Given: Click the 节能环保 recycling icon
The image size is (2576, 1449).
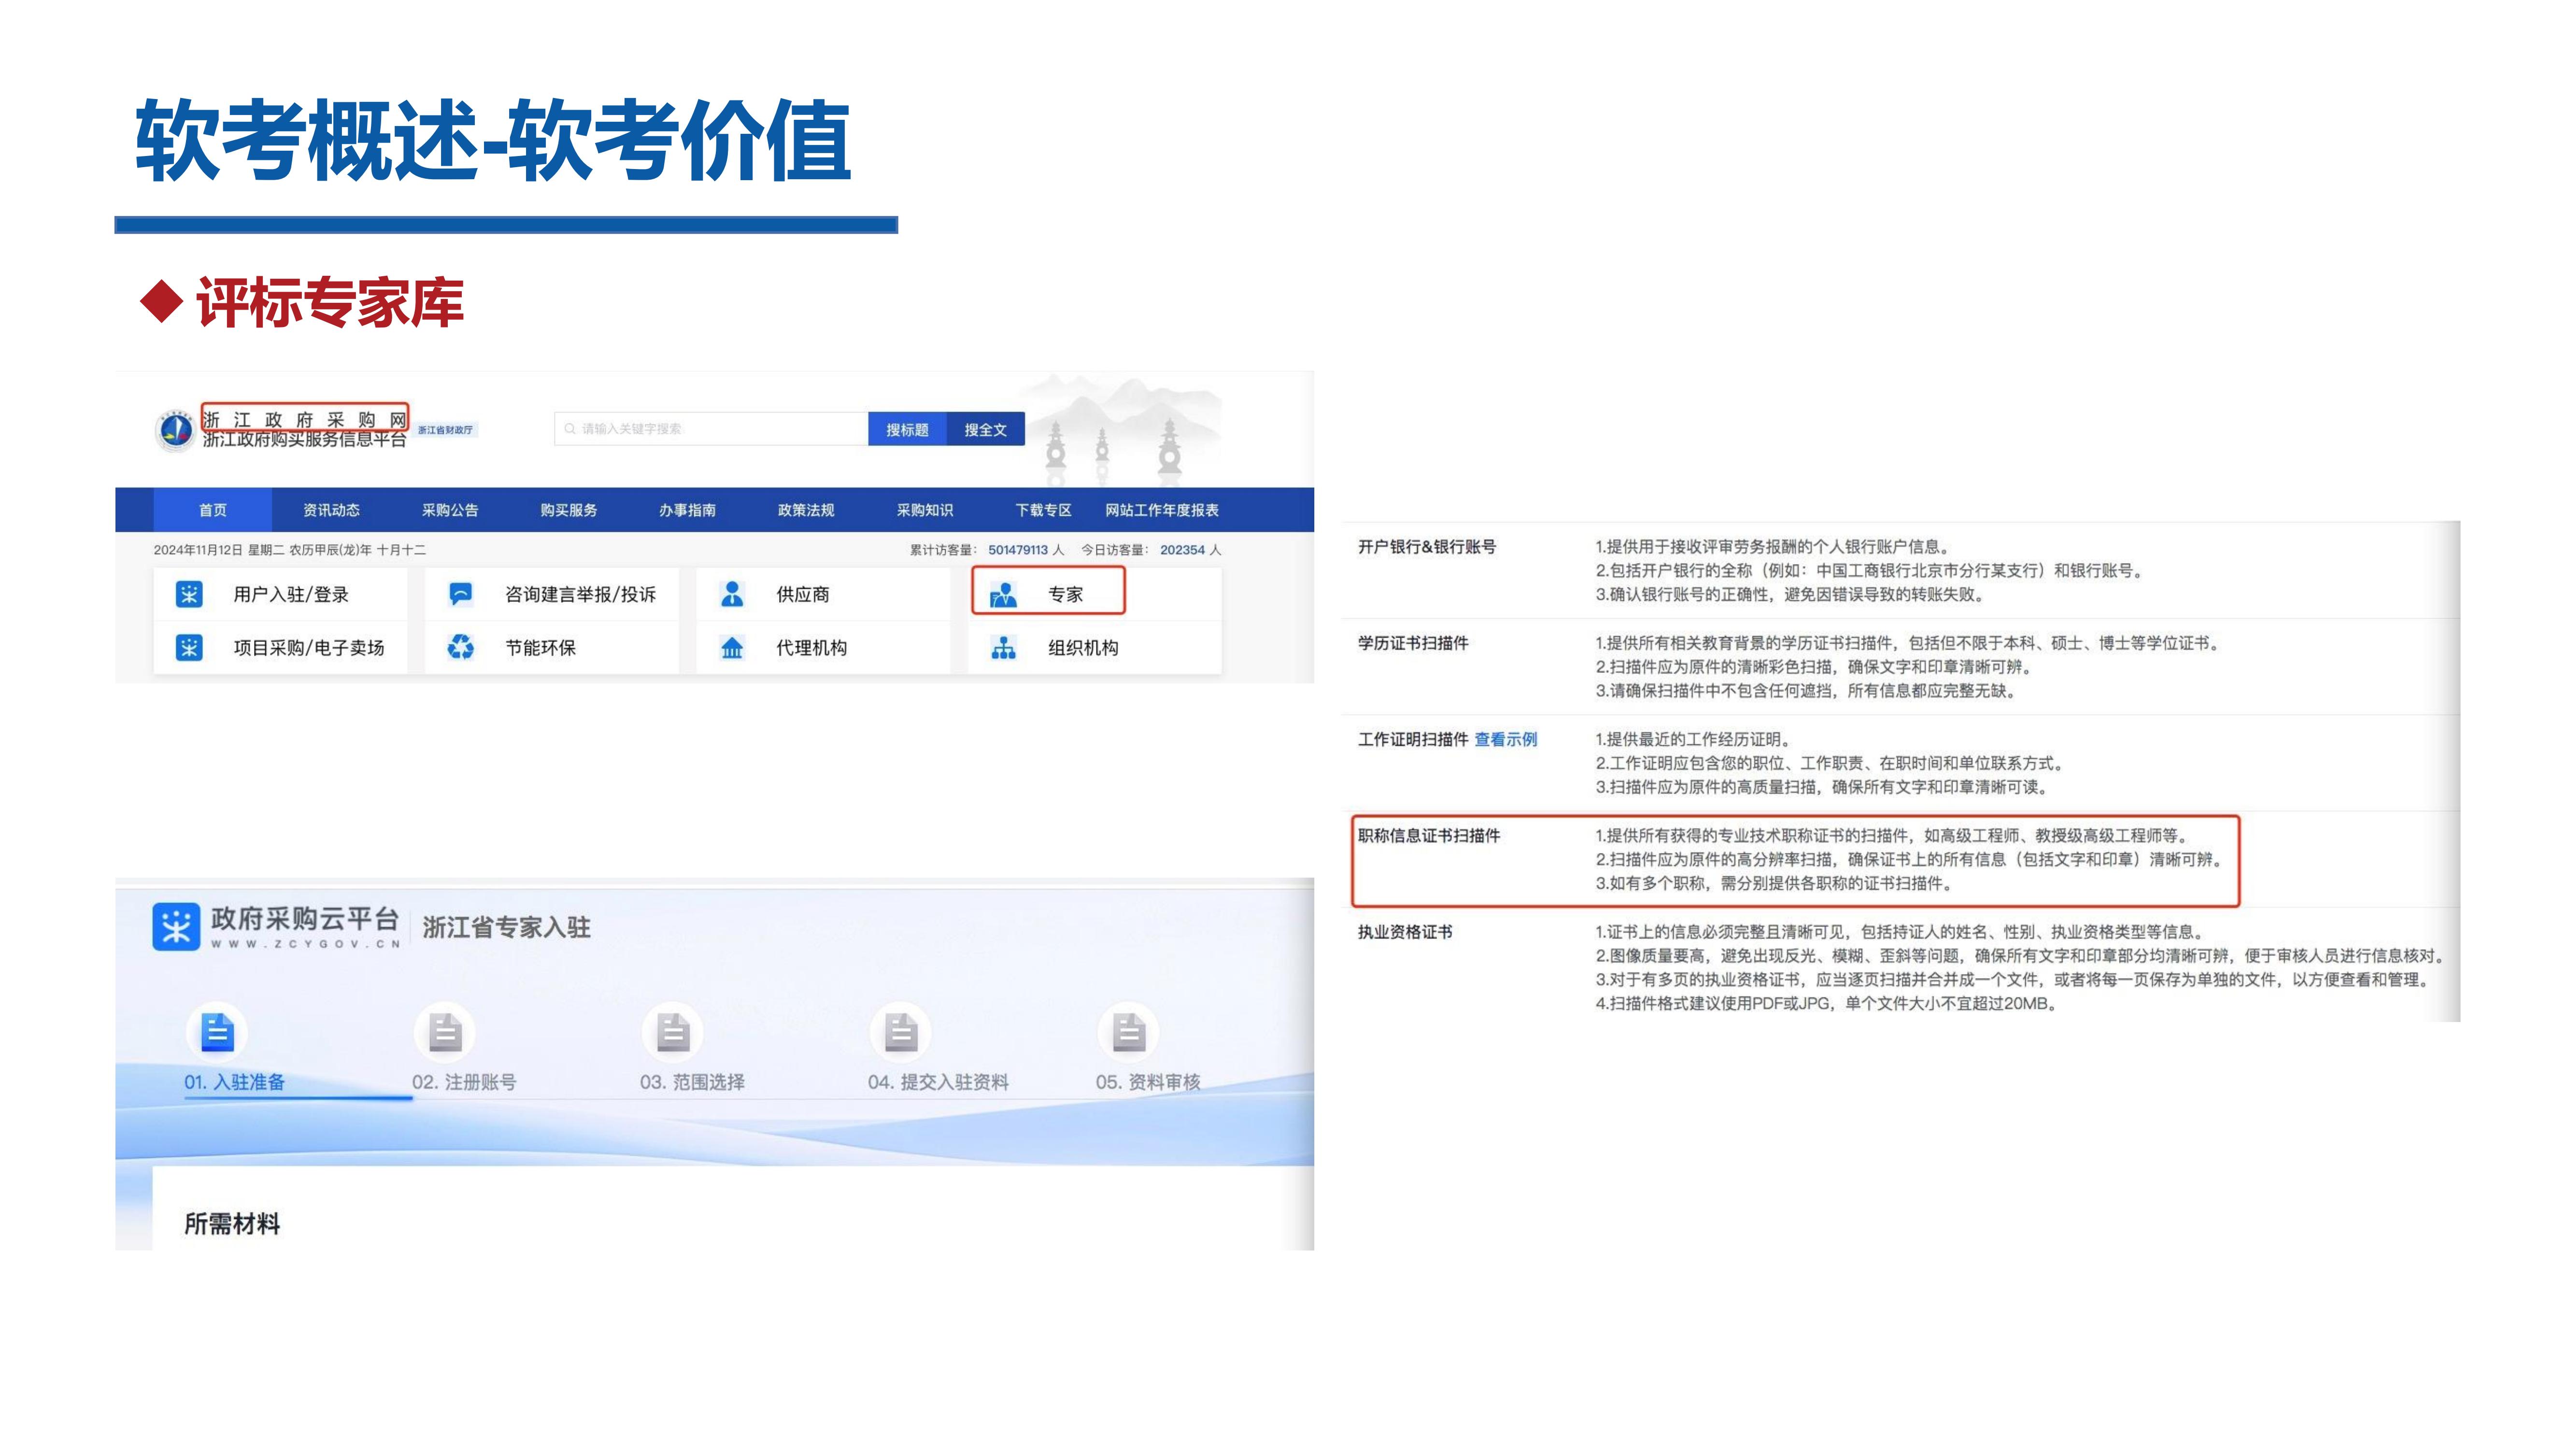Looking at the screenshot, I should click(x=460, y=648).
